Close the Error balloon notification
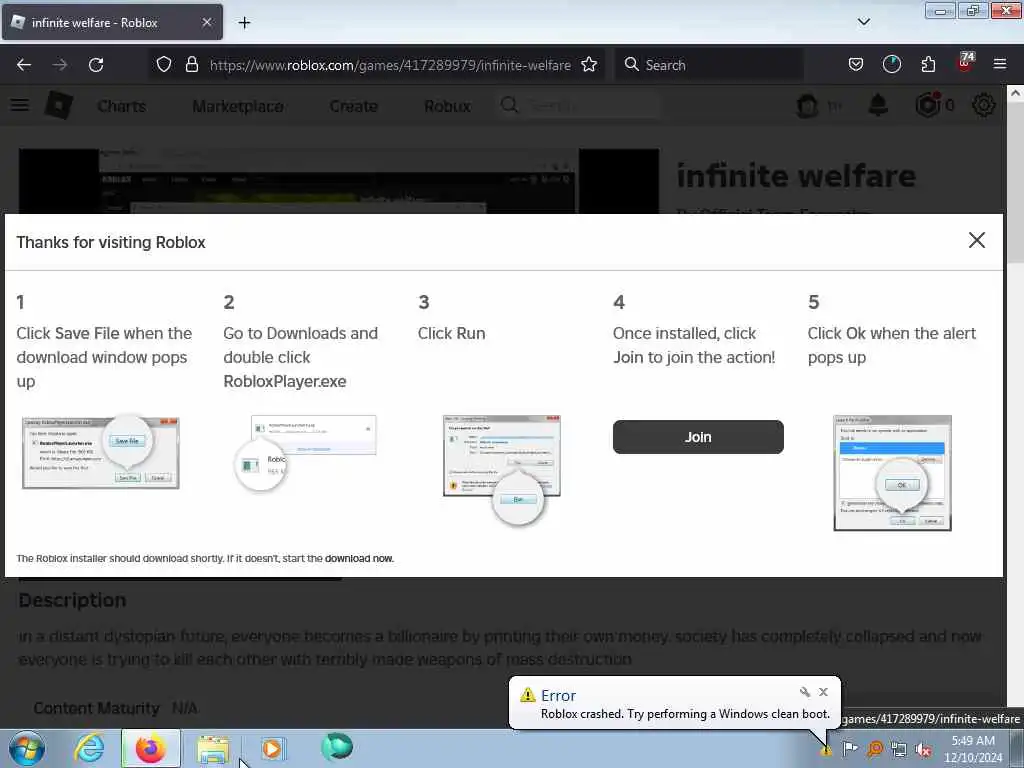 [824, 692]
